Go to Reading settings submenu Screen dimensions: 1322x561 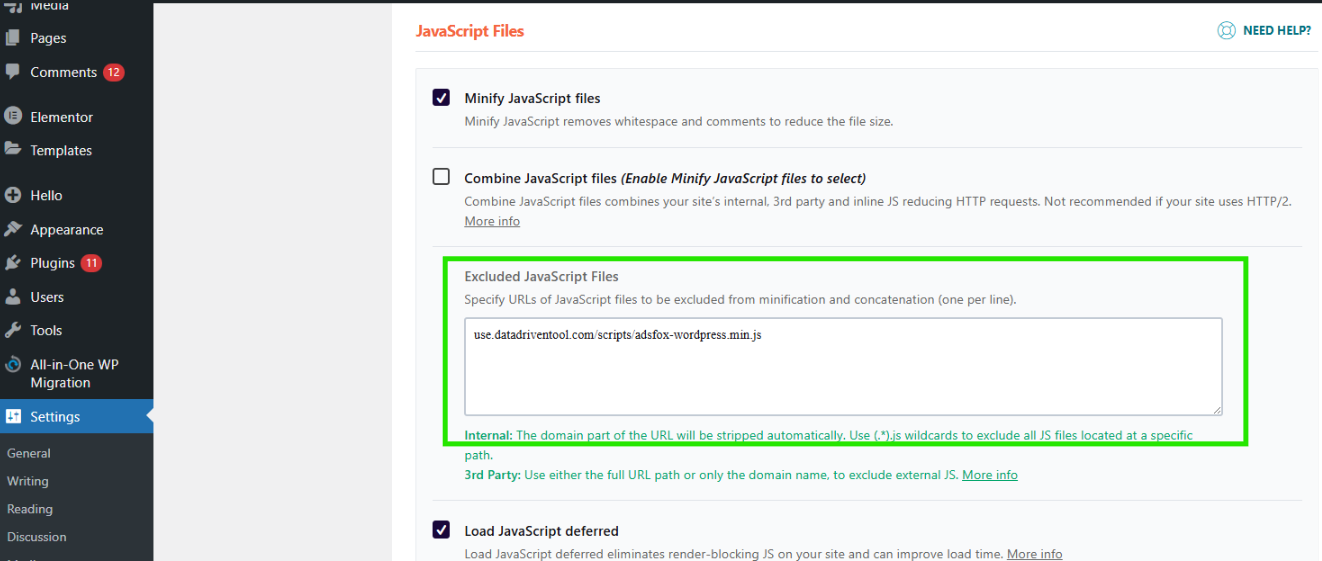(30, 509)
